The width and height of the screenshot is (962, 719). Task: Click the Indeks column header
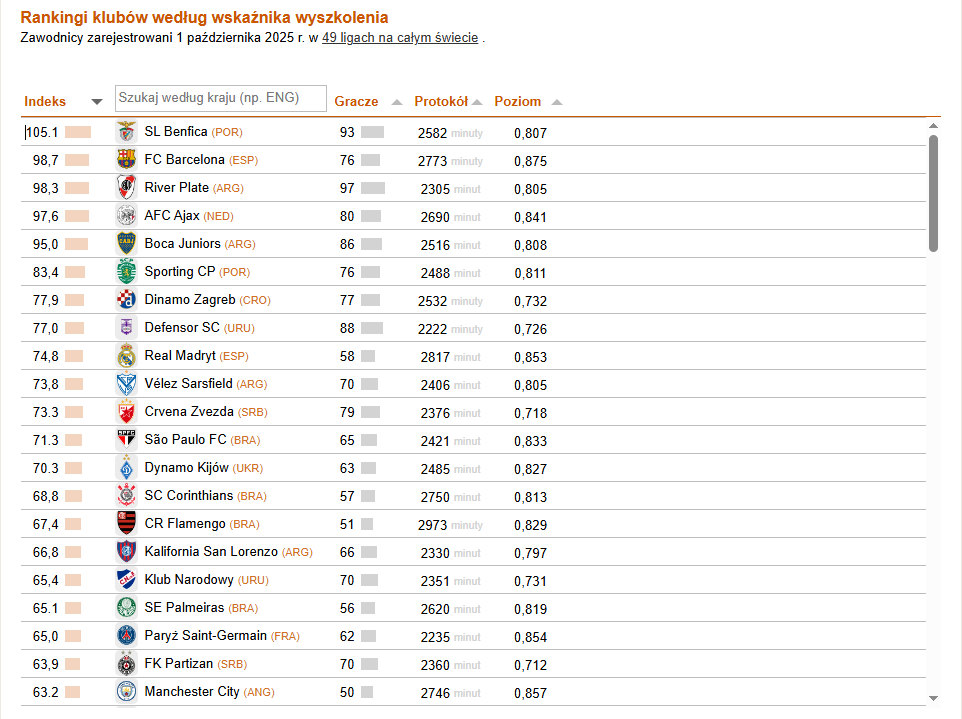click(45, 101)
